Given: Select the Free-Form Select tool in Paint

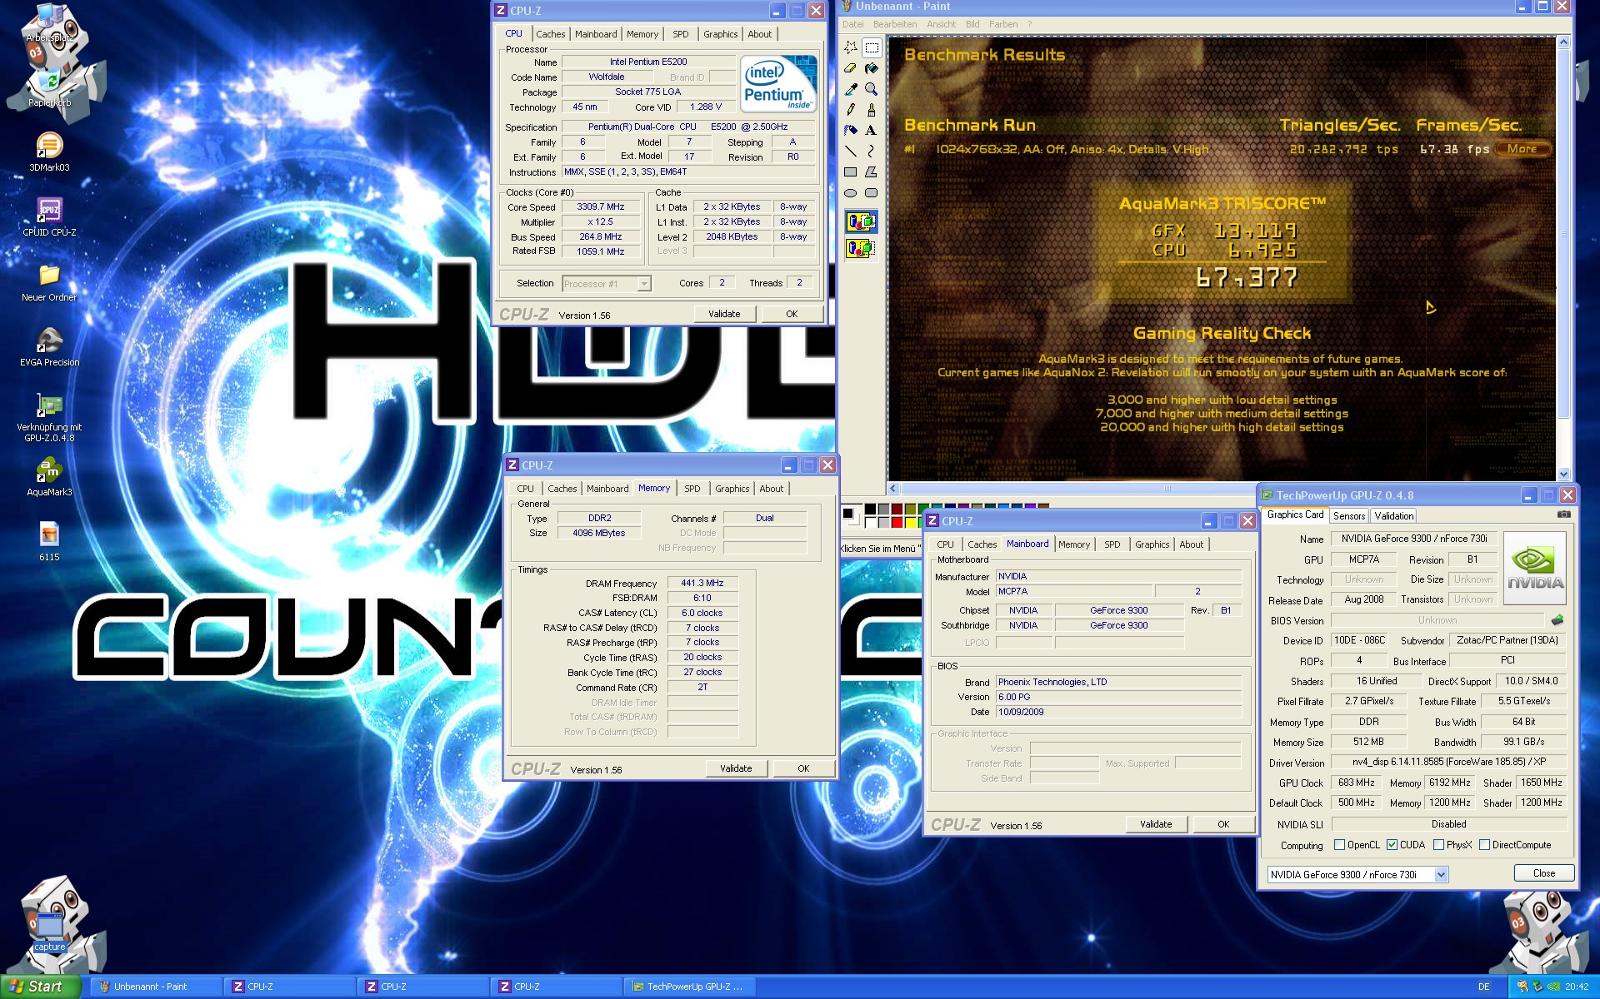Looking at the screenshot, I should pyautogui.click(x=850, y=47).
